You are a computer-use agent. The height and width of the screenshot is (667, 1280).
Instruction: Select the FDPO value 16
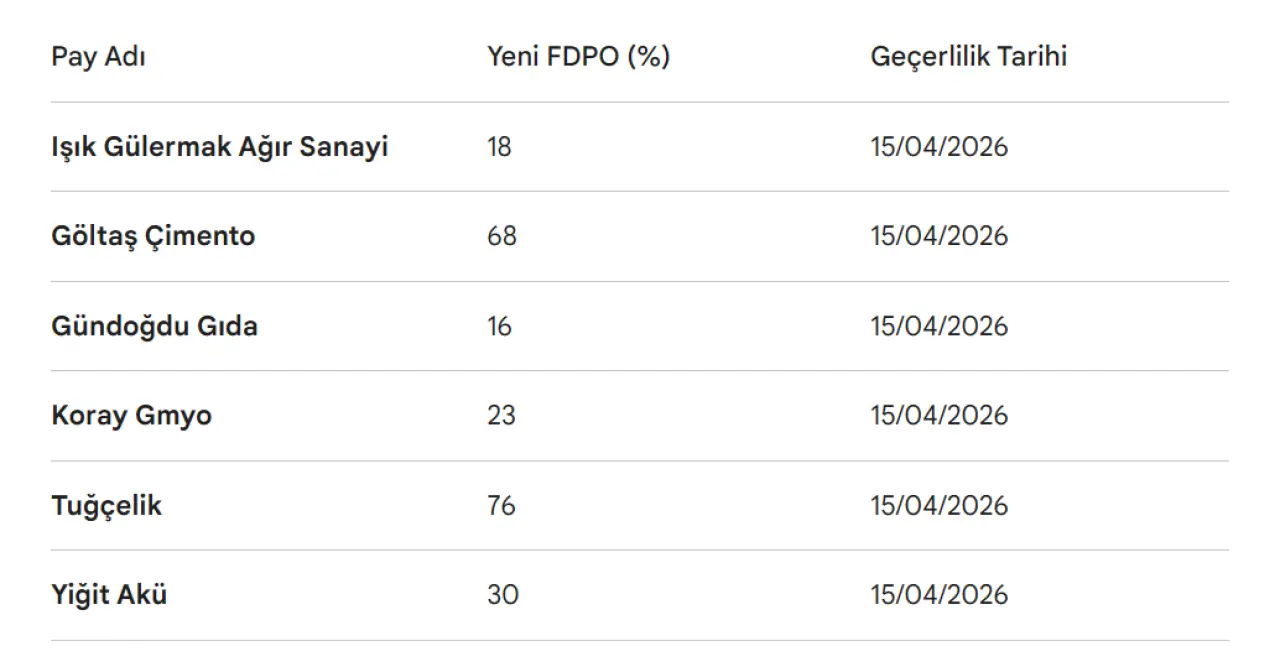pos(499,326)
